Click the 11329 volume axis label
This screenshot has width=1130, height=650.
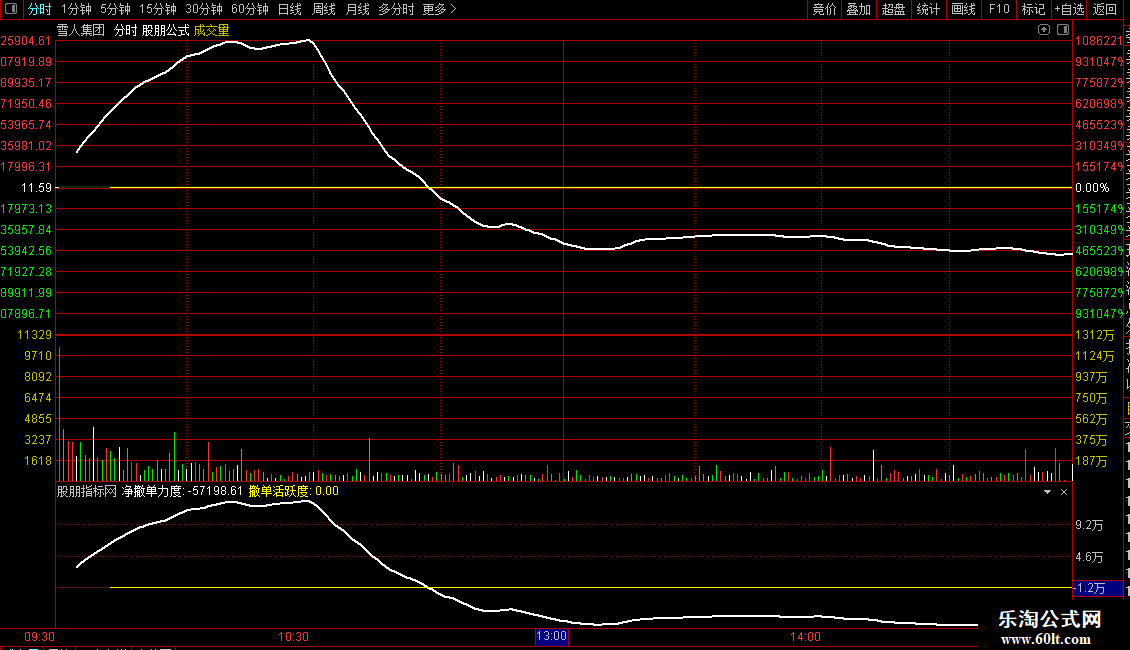pos(35,335)
